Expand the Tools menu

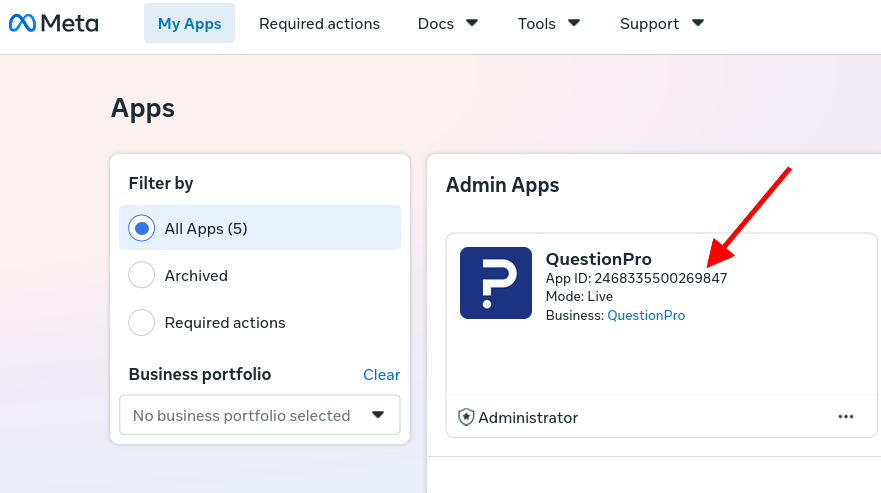pos(548,24)
